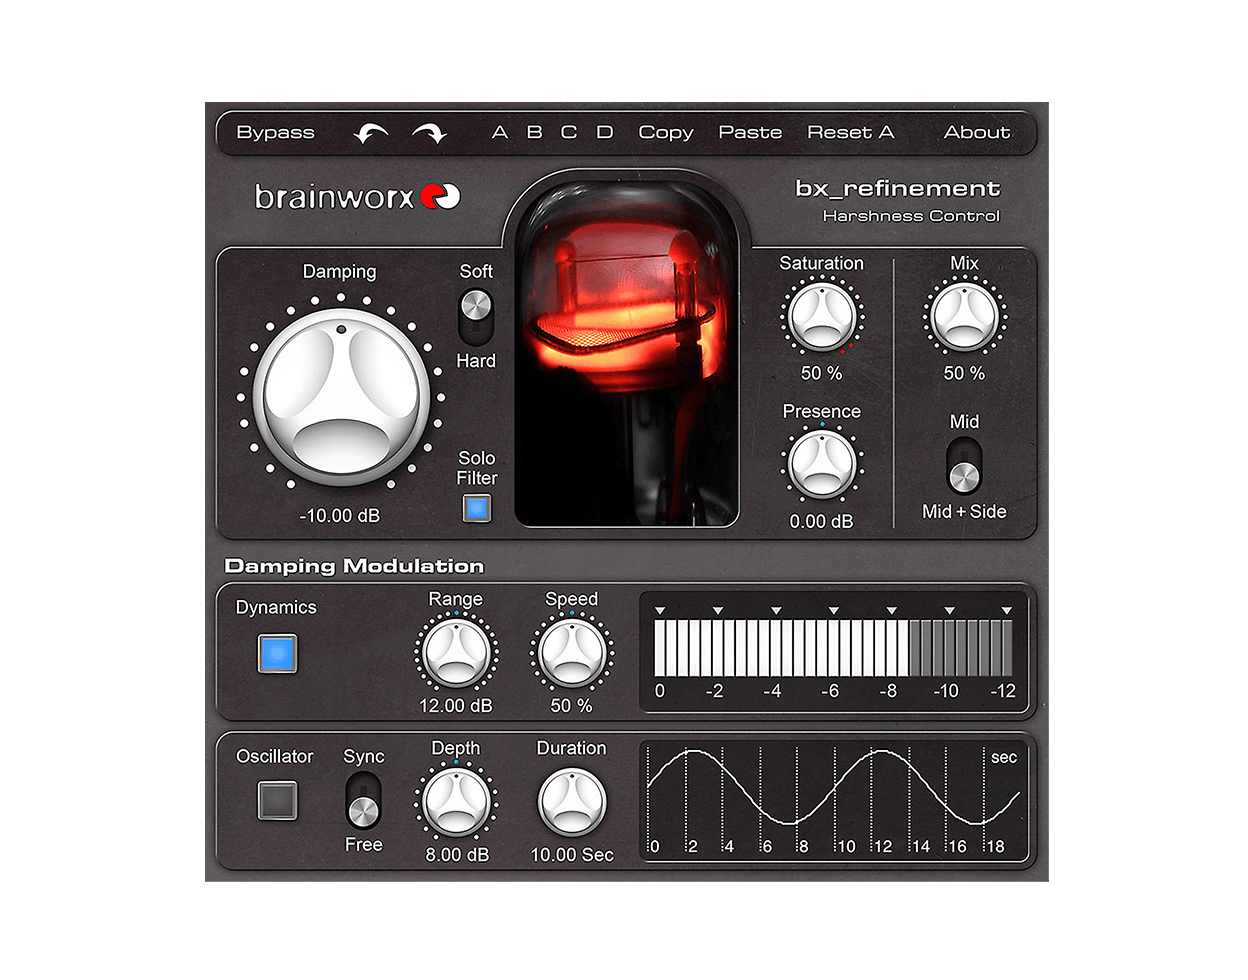1248x980 pixels.
Task: Paste settings into this slot
Action: [750, 132]
